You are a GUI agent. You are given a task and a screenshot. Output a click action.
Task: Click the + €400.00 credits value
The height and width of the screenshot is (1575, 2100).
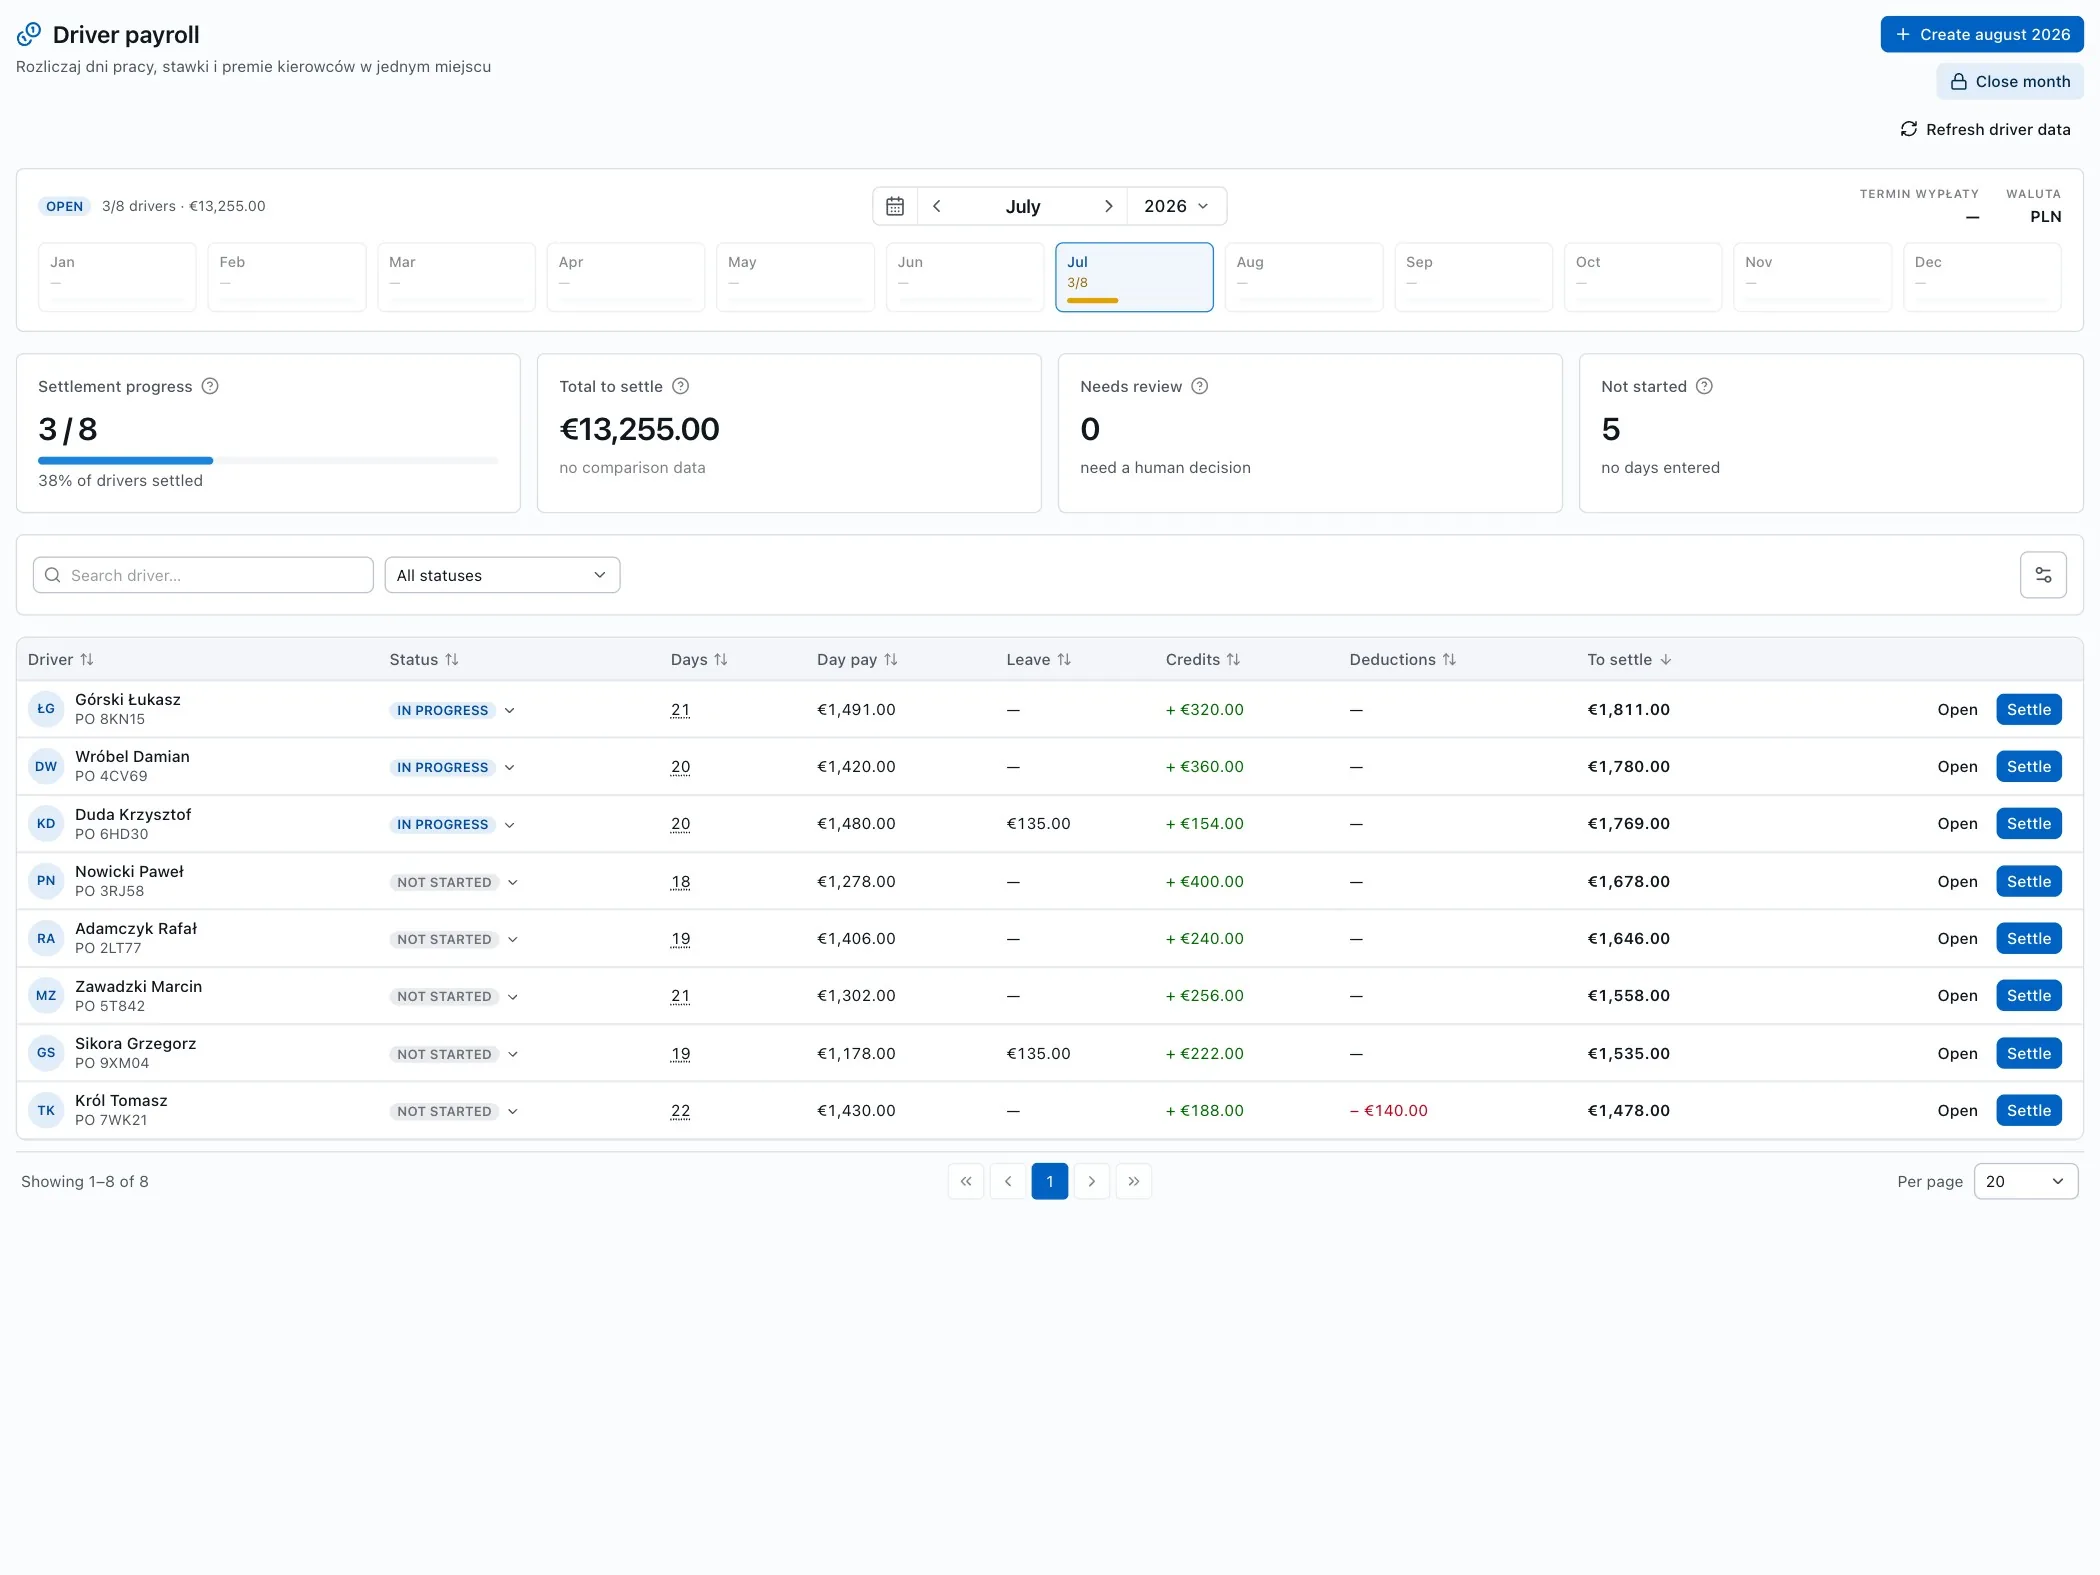(x=1205, y=881)
